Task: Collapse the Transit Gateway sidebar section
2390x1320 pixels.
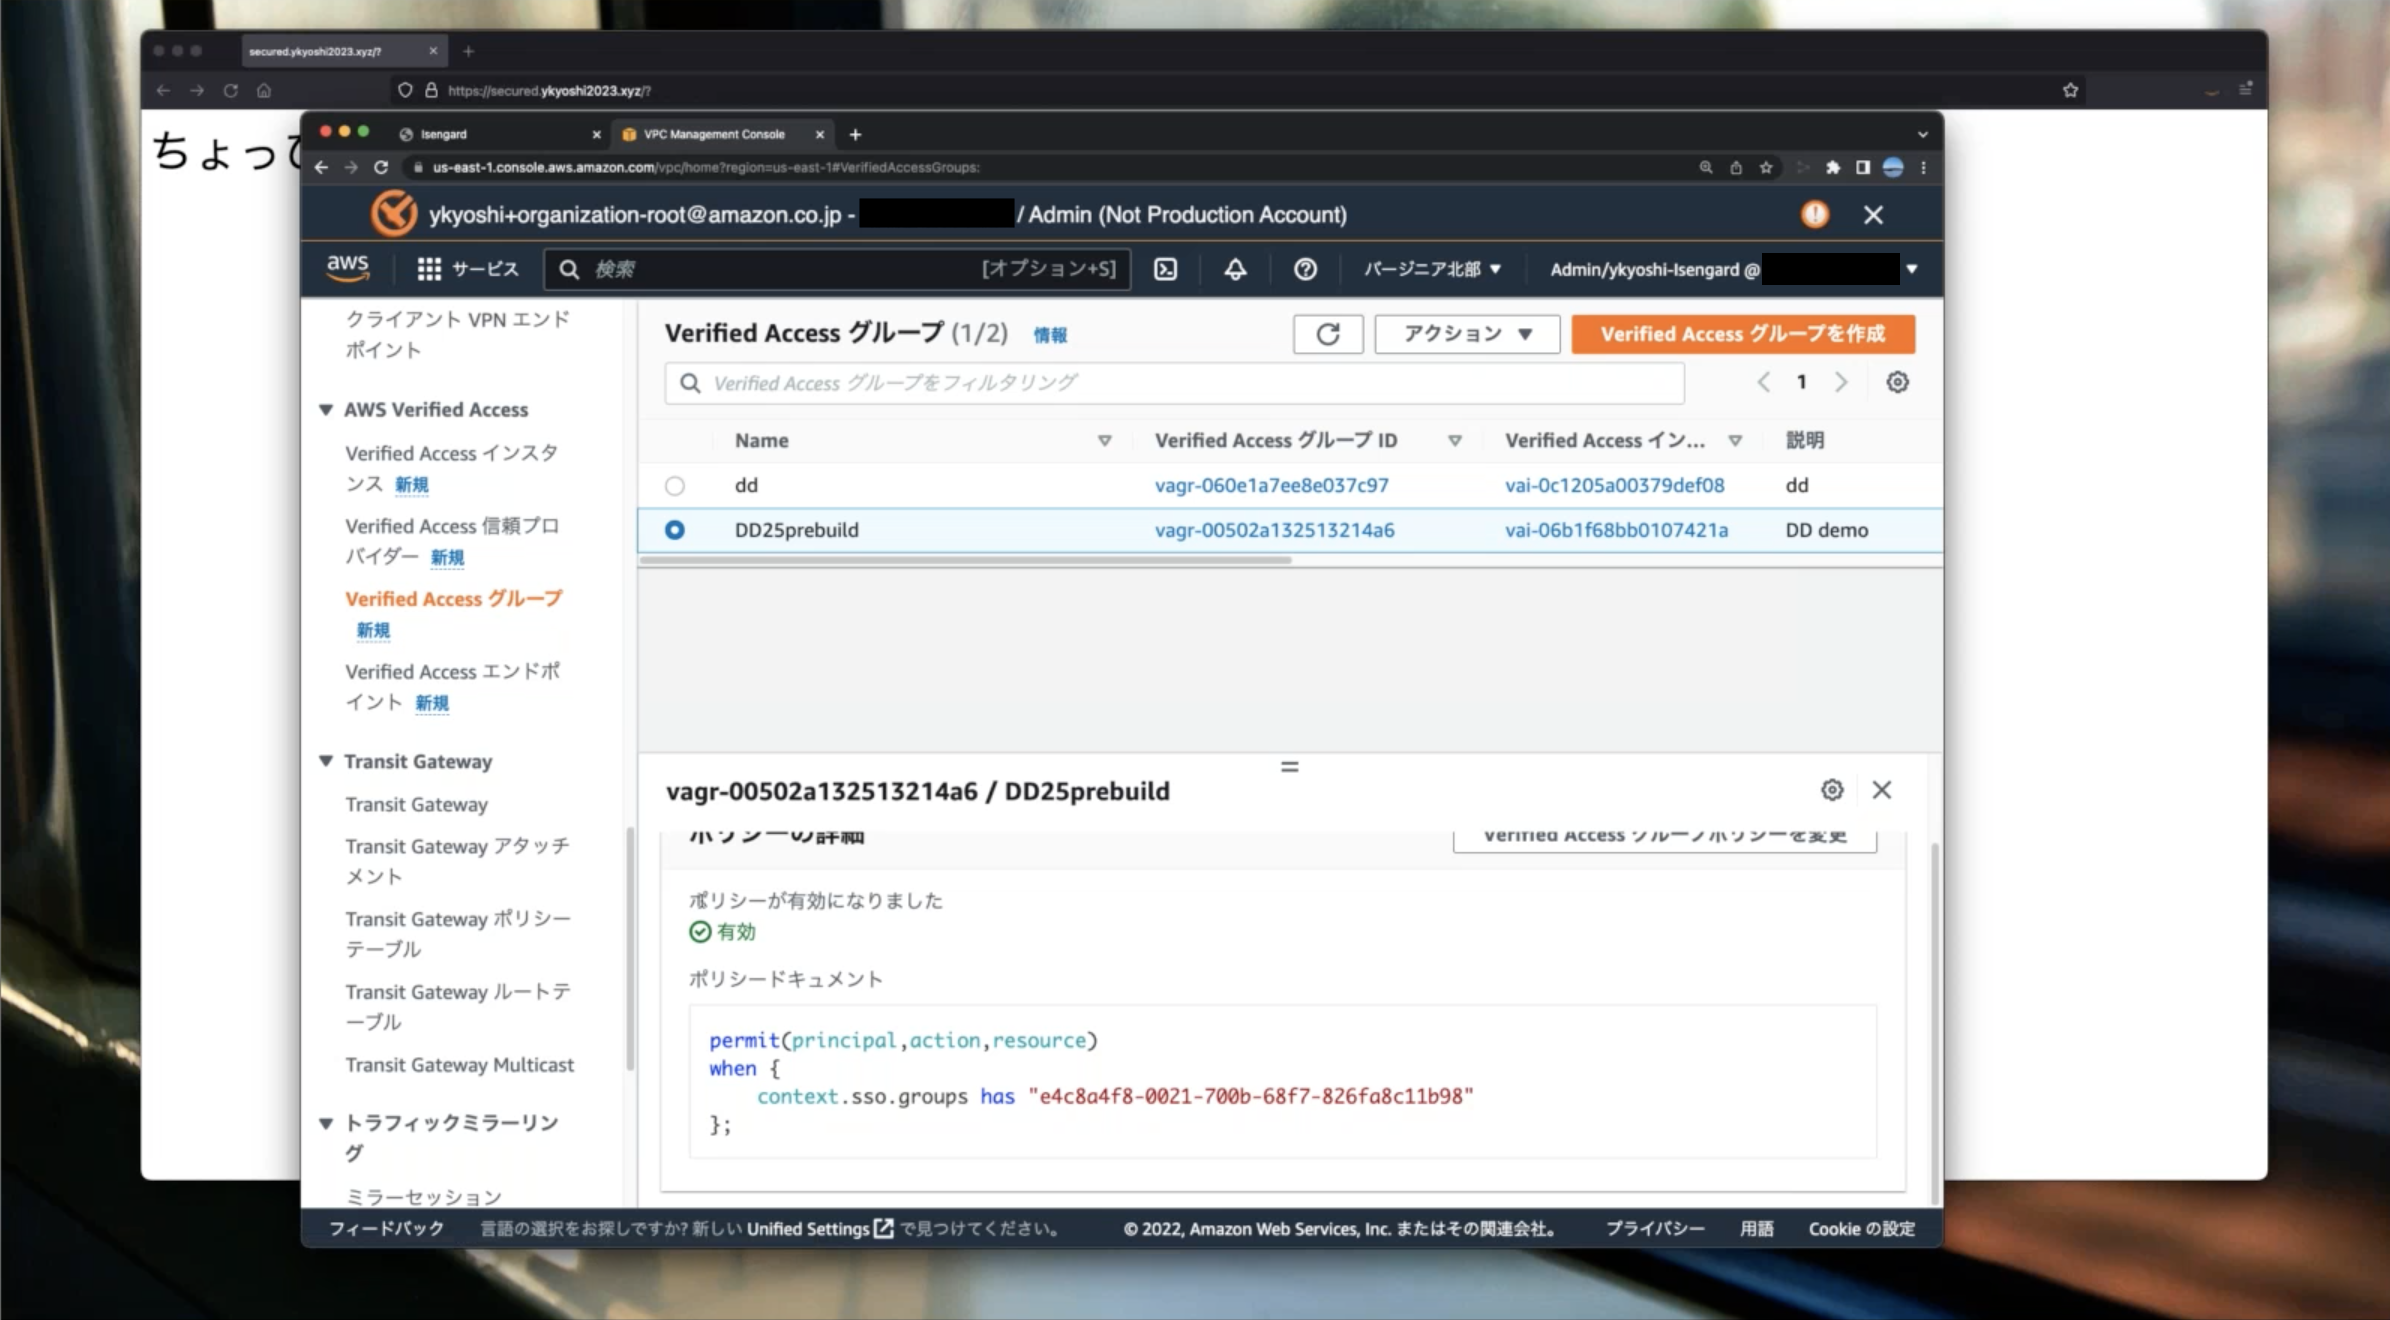Action: (326, 761)
